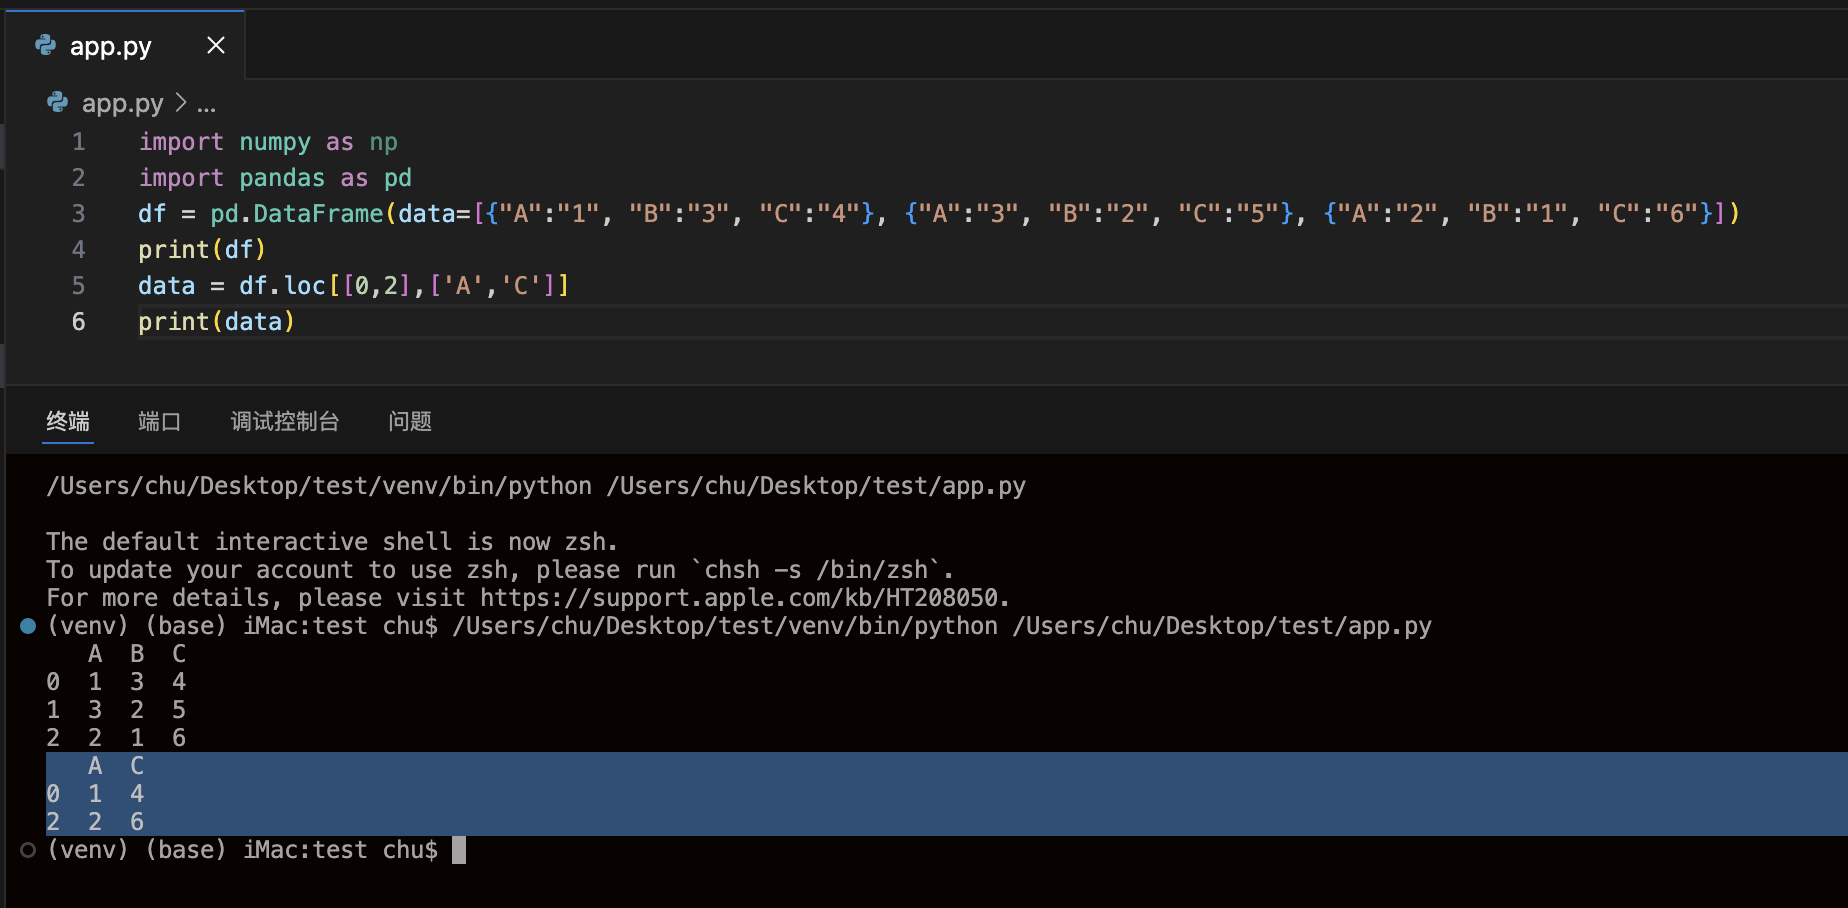The height and width of the screenshot is (908, 1848).
Task: Click the app.py breadcrumb label
Action: point(122,103)
